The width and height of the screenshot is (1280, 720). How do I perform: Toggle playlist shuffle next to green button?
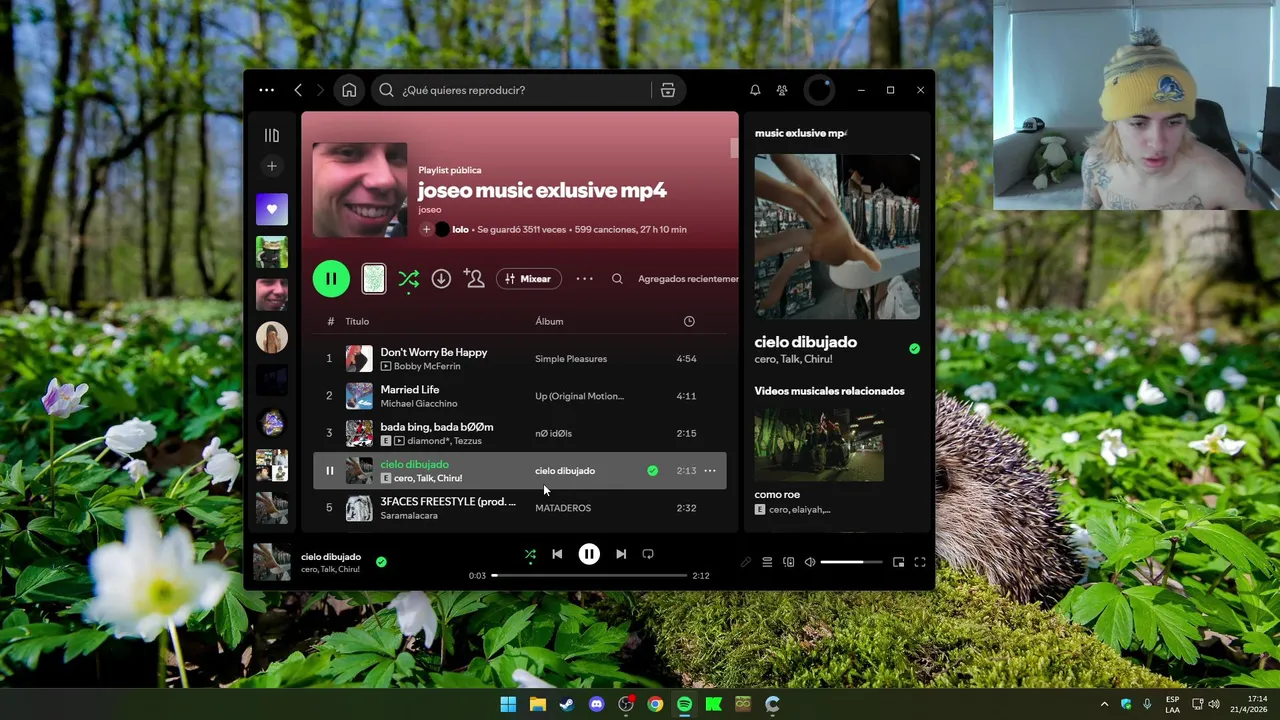pos(408,279)
